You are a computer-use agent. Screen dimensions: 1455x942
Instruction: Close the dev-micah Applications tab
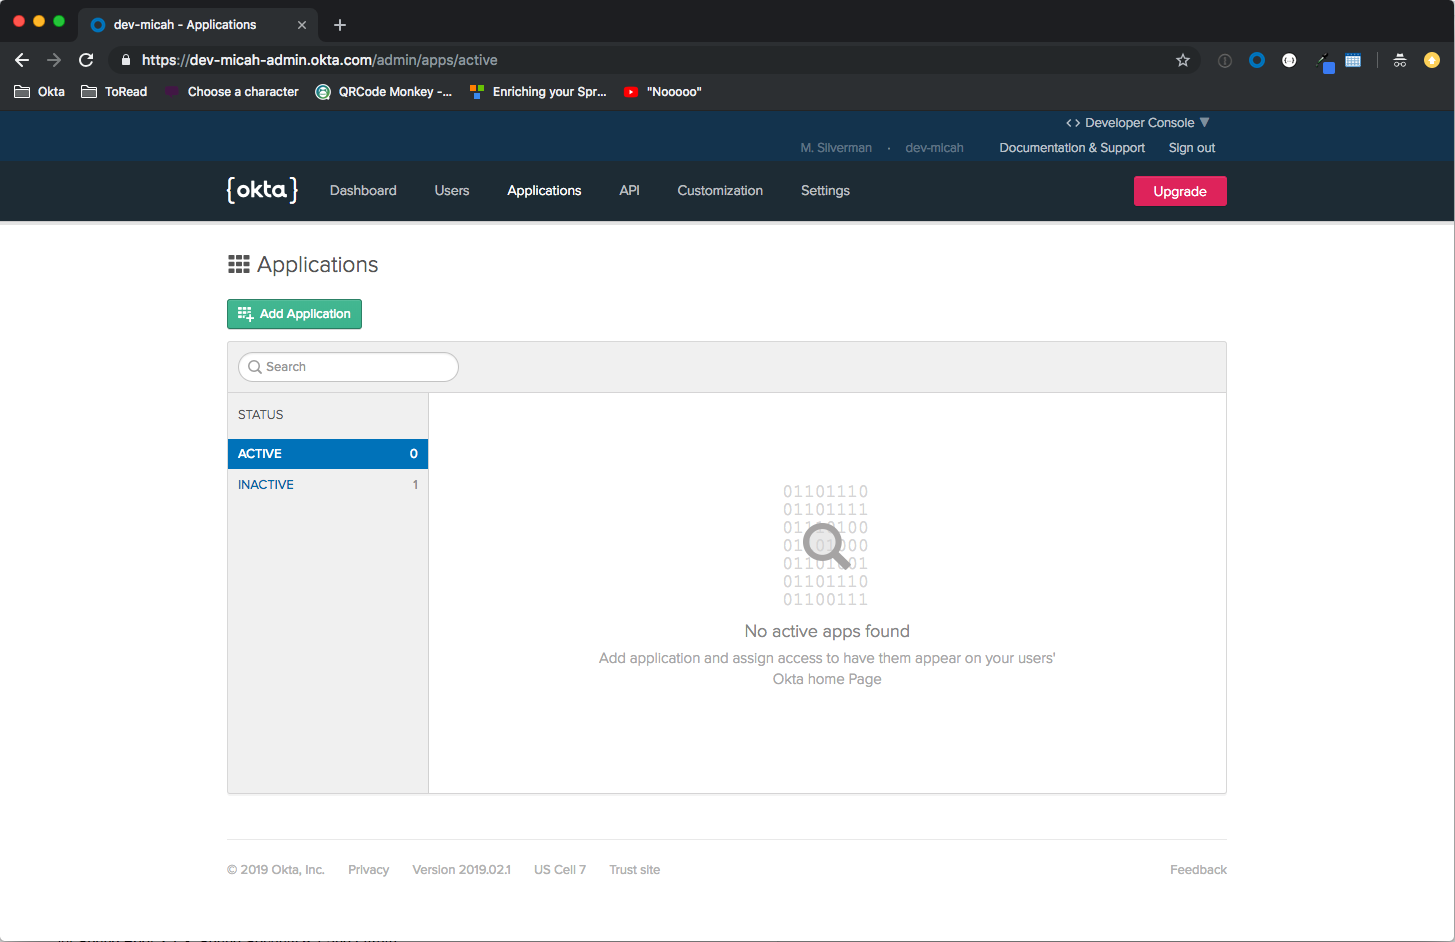coord(302,25)
